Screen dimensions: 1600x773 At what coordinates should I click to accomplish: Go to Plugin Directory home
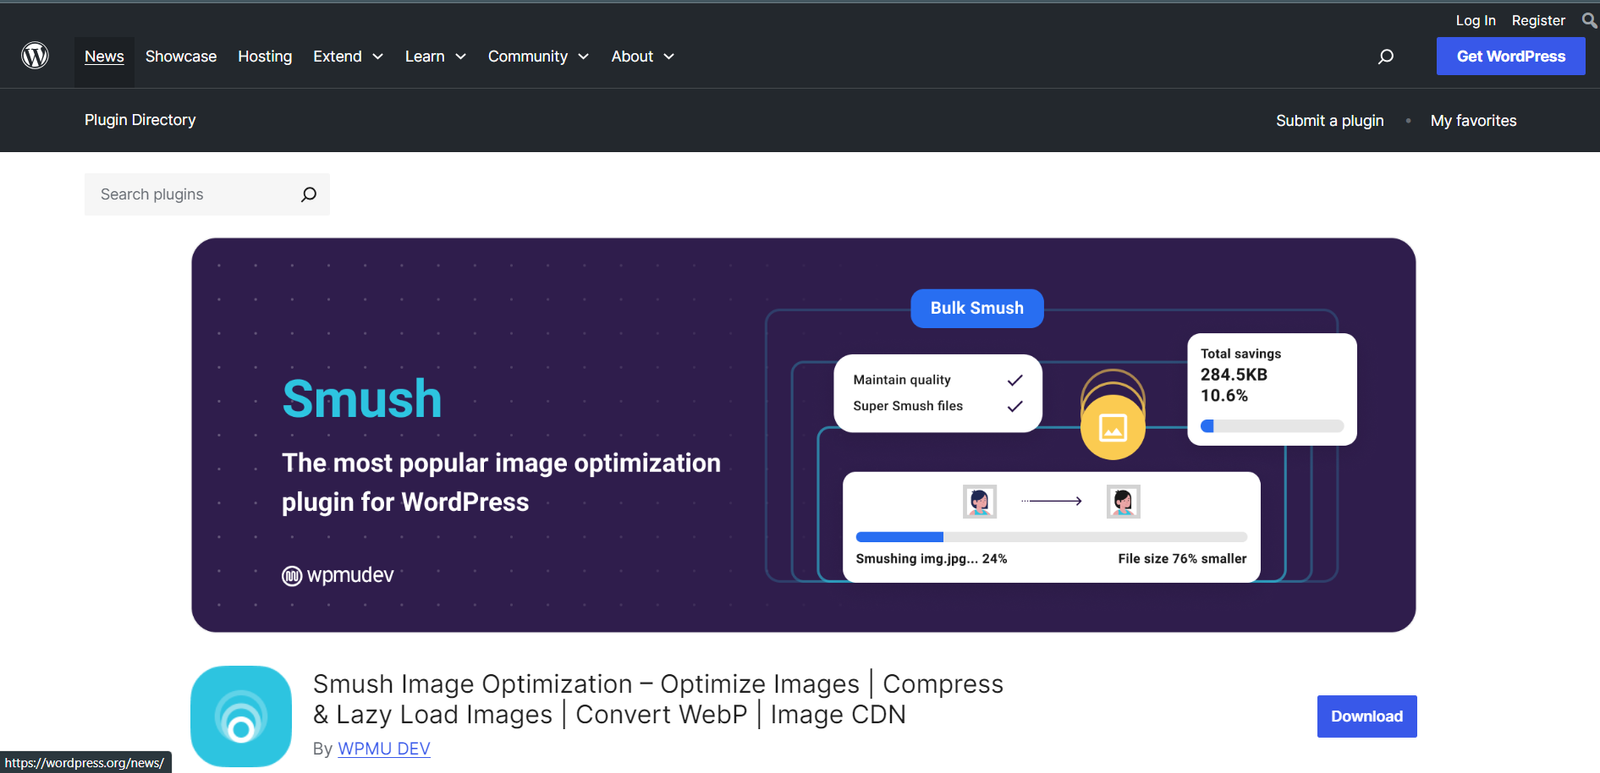(x=140, y=120)
